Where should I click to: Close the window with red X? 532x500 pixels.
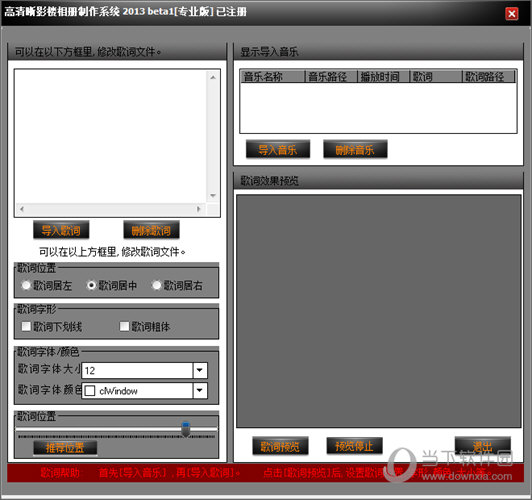[512, 14]
